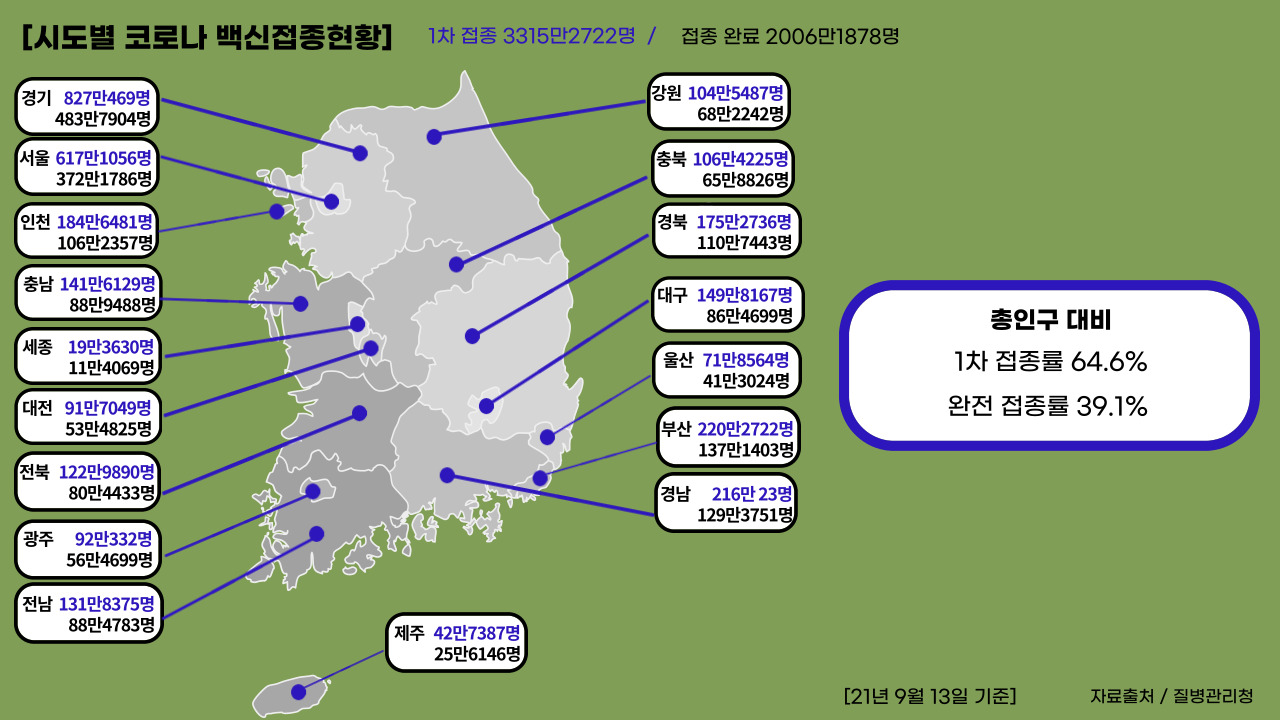Click the 강원 label box
This screenshot has width=1280, height=720.
(719, 102)
